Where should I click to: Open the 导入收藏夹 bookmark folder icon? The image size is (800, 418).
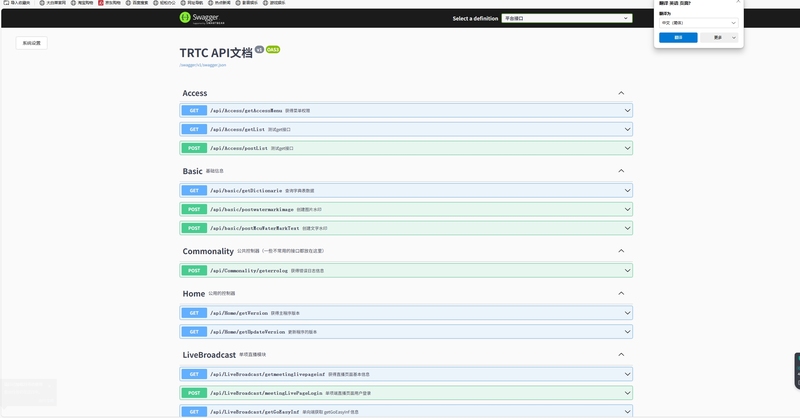[x=6, y=3]
